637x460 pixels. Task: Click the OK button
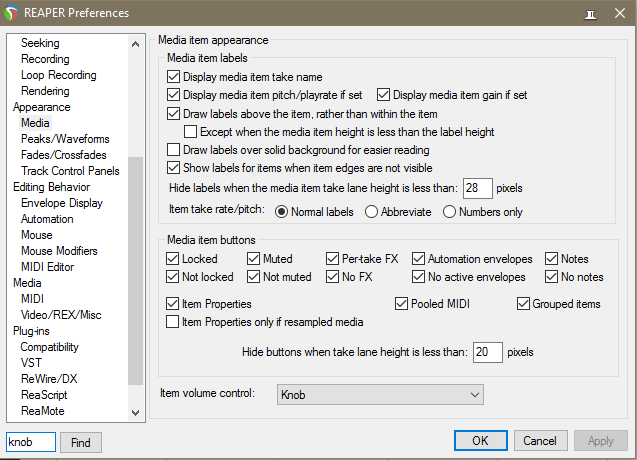[x=481, y=441]
